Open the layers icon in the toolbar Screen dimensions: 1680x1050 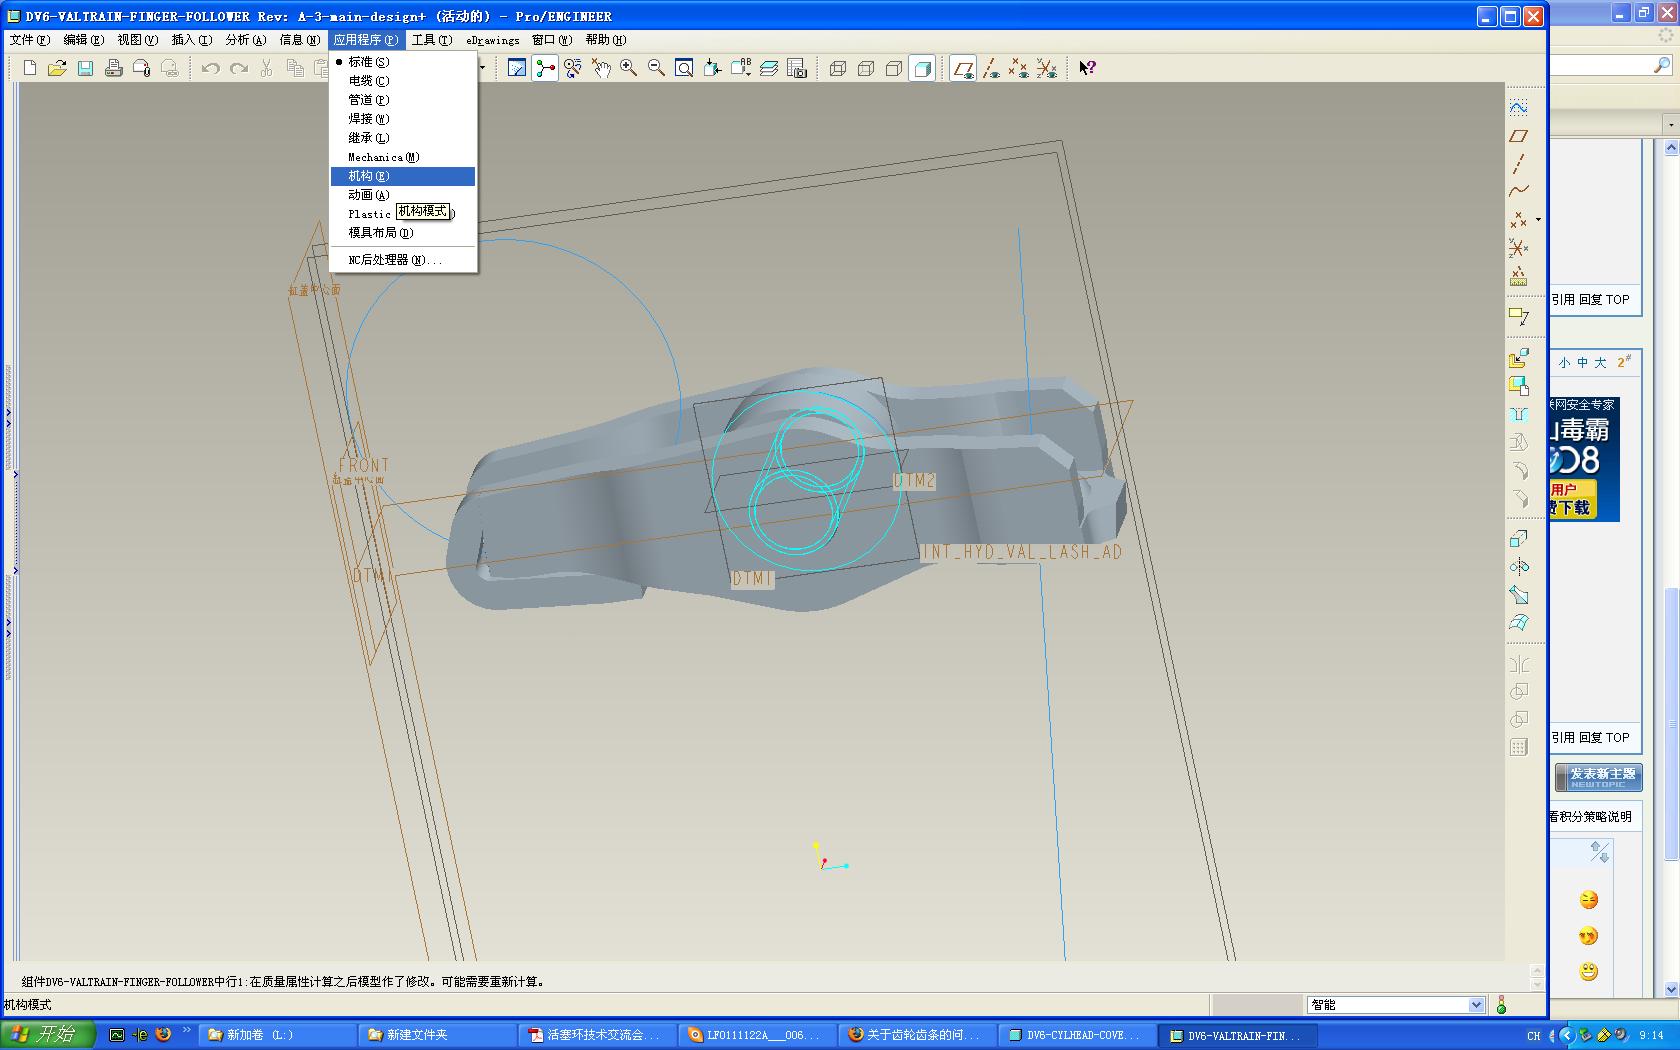tap(769, 68)
